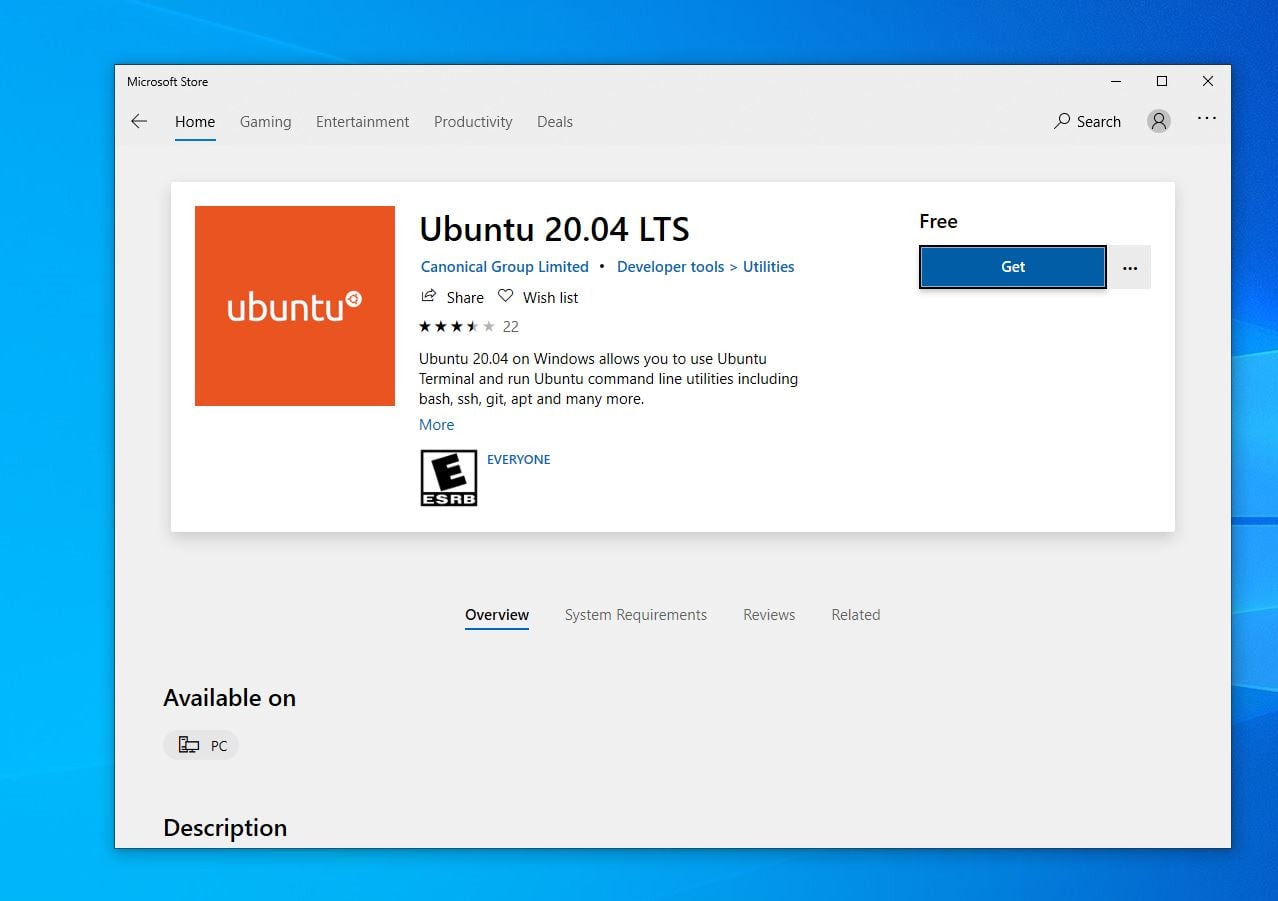
Task: Expand the description with More
Action: pyautogui.click(x=437, y=425)
